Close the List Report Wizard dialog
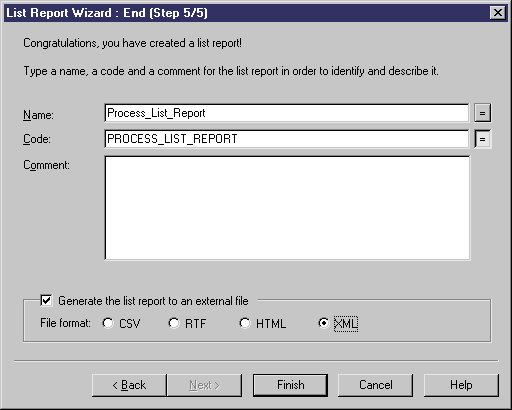 (498, 13)
